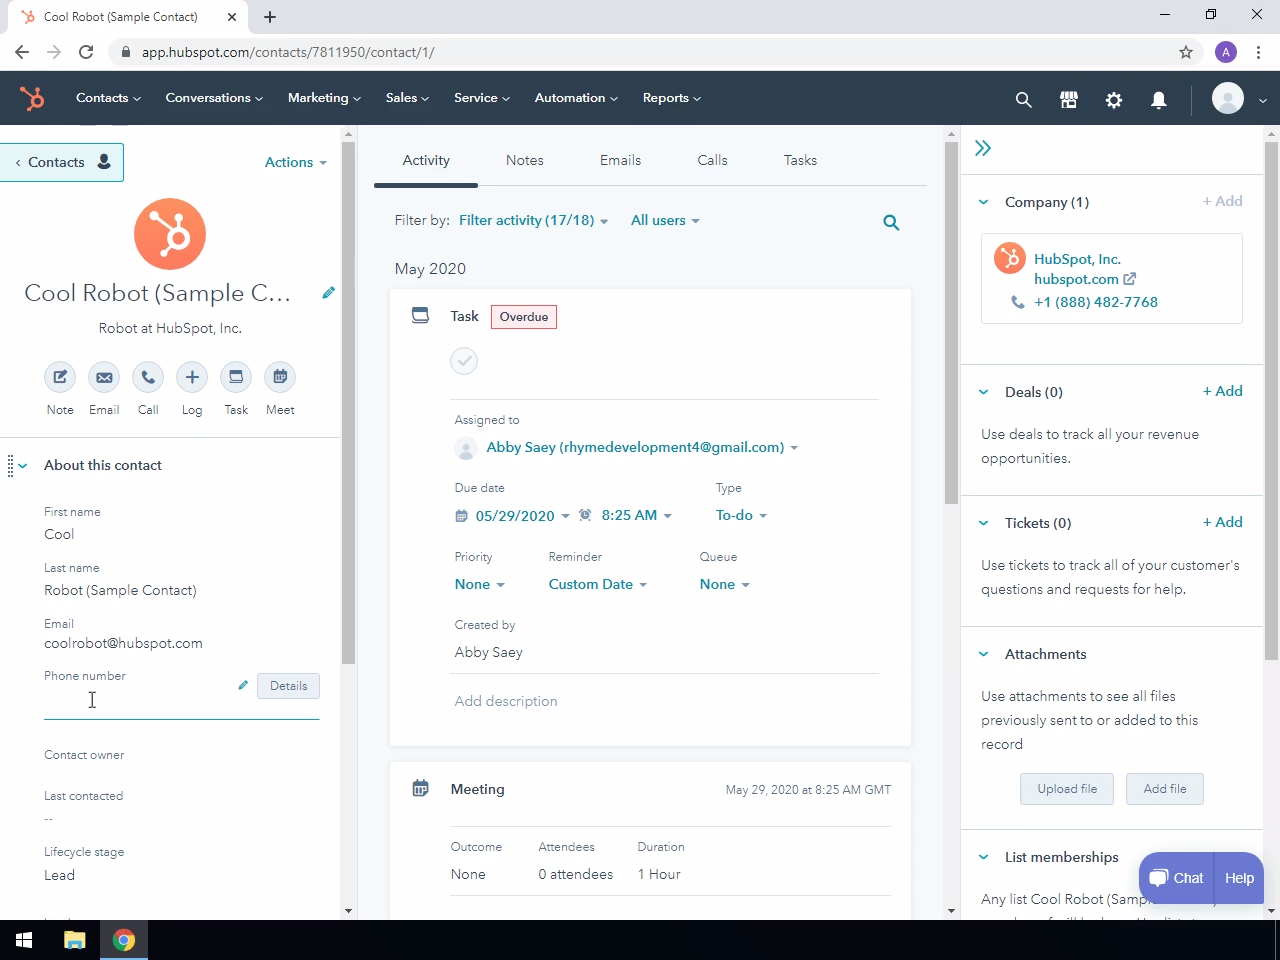Collapse the Attachments section
The height and width of the screenshot is (960, 1280).
[983, 654]
